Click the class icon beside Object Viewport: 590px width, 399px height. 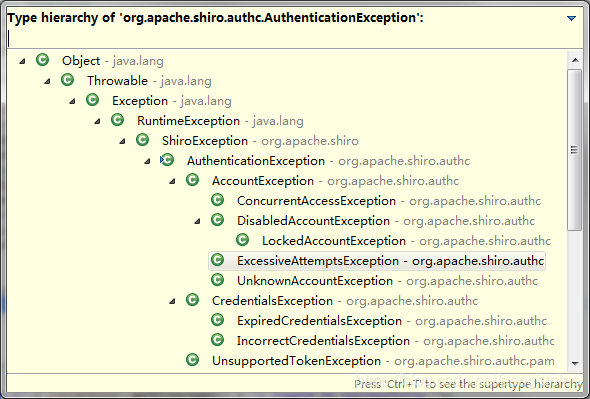click(43, 60)
